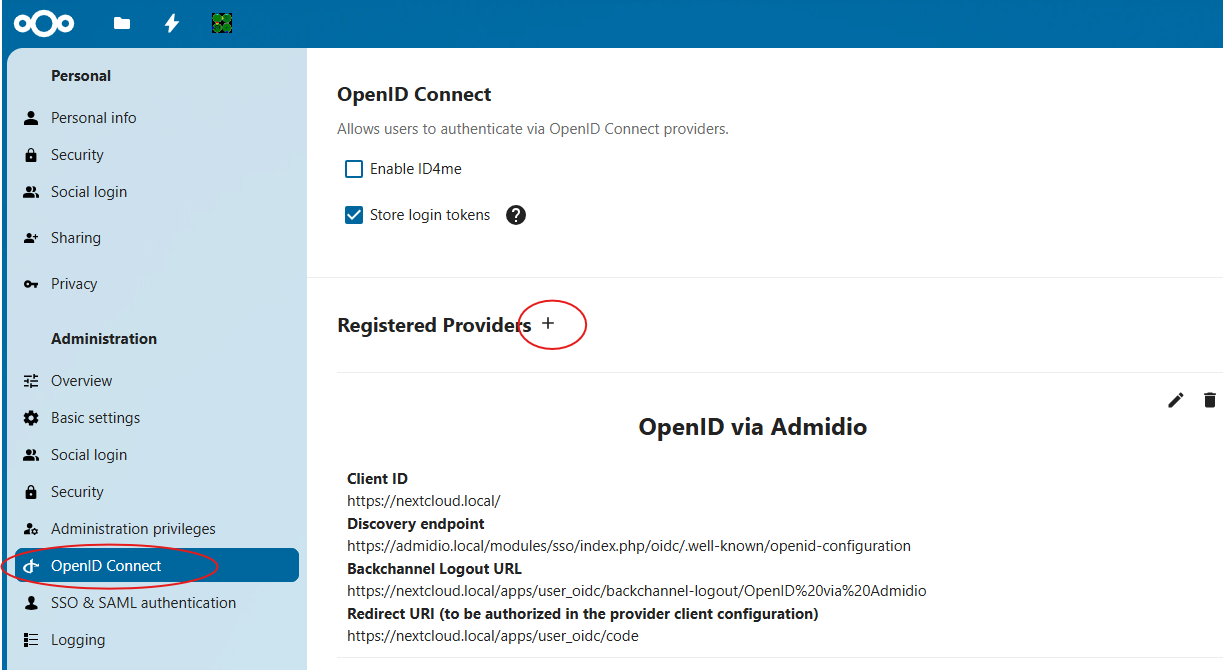The width and height of the screenshot is (1223, 670).
Task: Open the Sharing settings section
Action: (x=75, y=238)
